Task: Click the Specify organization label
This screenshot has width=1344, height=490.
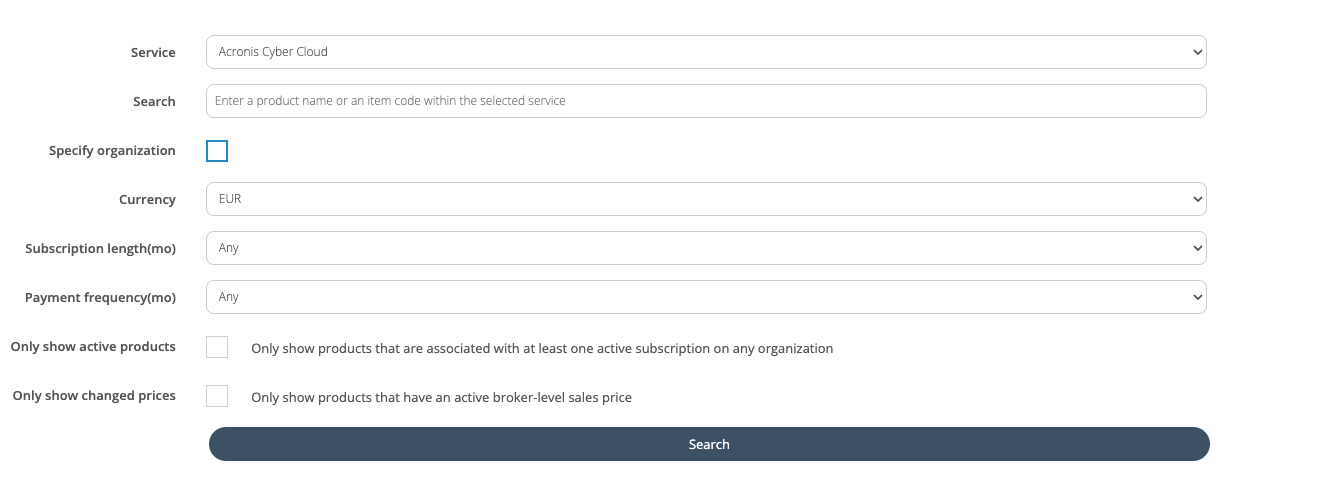Action: (112, 151)
